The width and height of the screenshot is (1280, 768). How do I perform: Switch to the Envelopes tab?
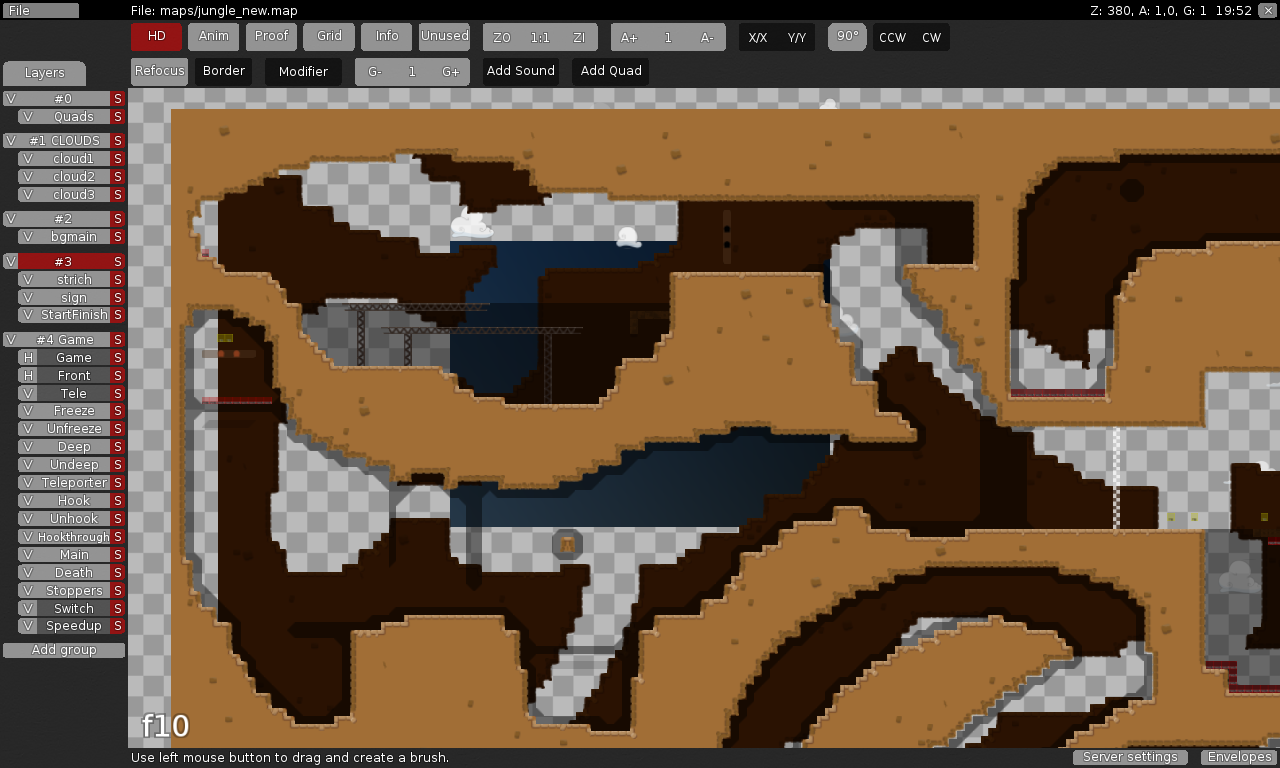pos(1238,757)
